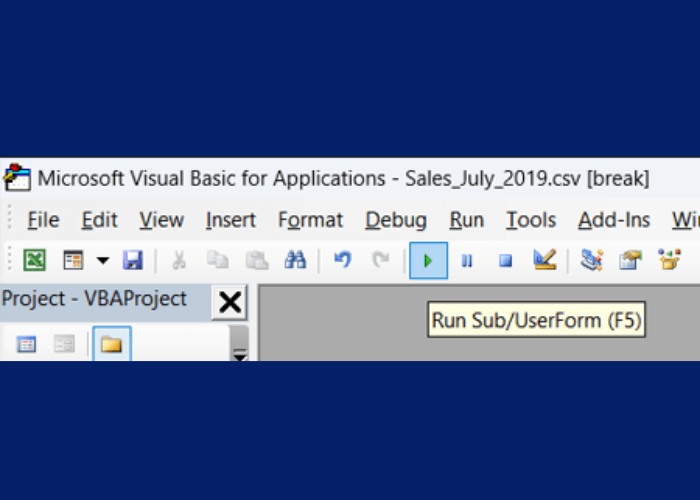The image size is (700, 500).
Task: Open the Debug menu
Action: tap(396, 220)
